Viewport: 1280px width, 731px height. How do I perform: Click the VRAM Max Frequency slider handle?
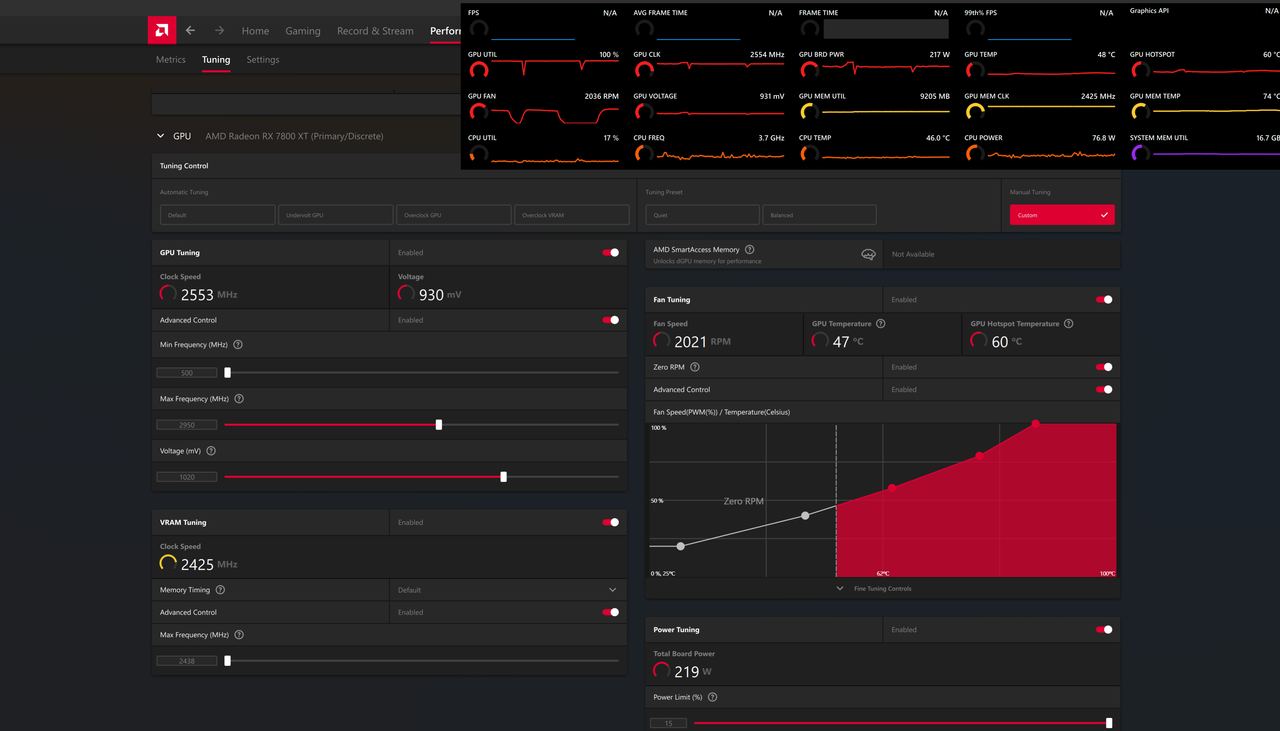(x=228, y=661)
